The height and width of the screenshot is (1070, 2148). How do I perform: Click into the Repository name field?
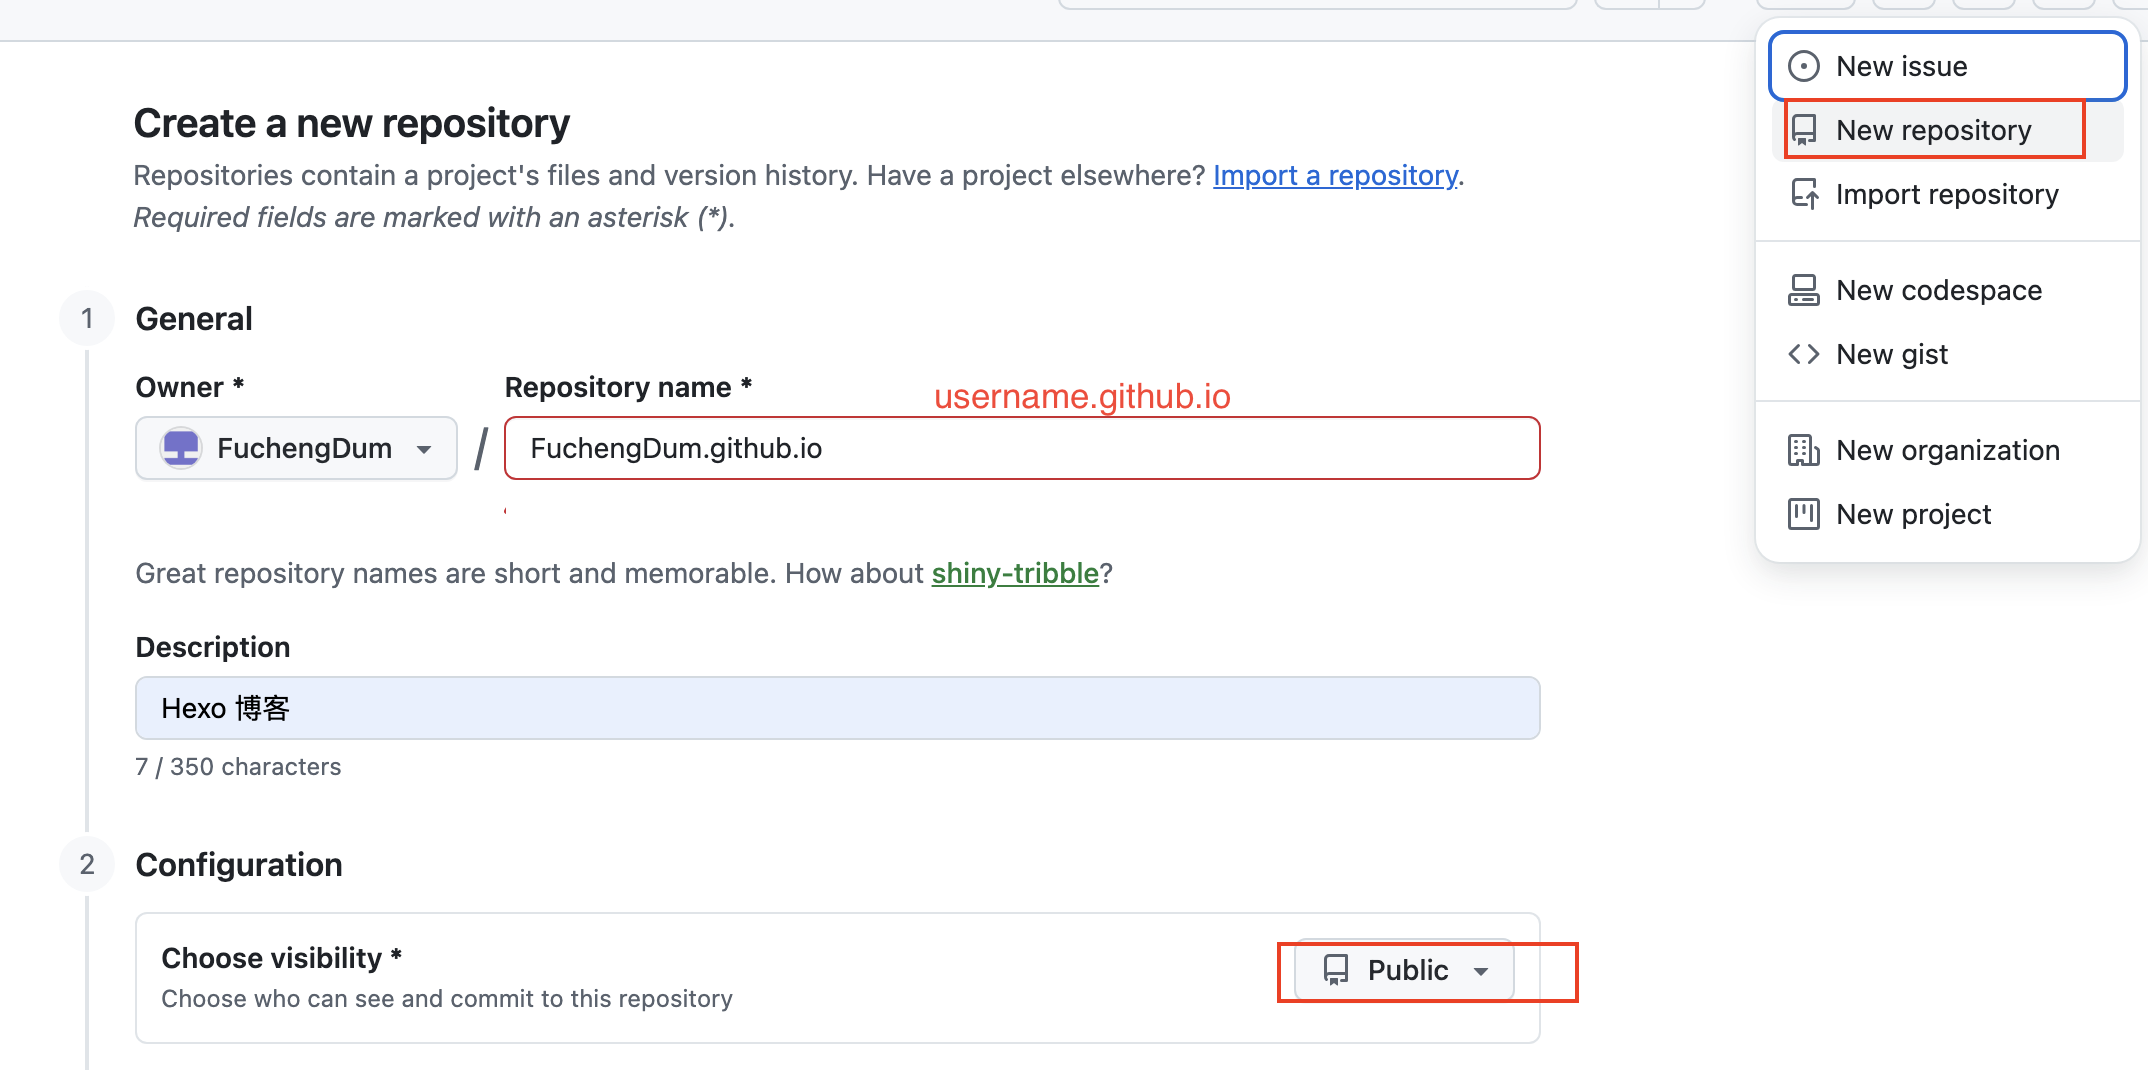coord(1022,448)
